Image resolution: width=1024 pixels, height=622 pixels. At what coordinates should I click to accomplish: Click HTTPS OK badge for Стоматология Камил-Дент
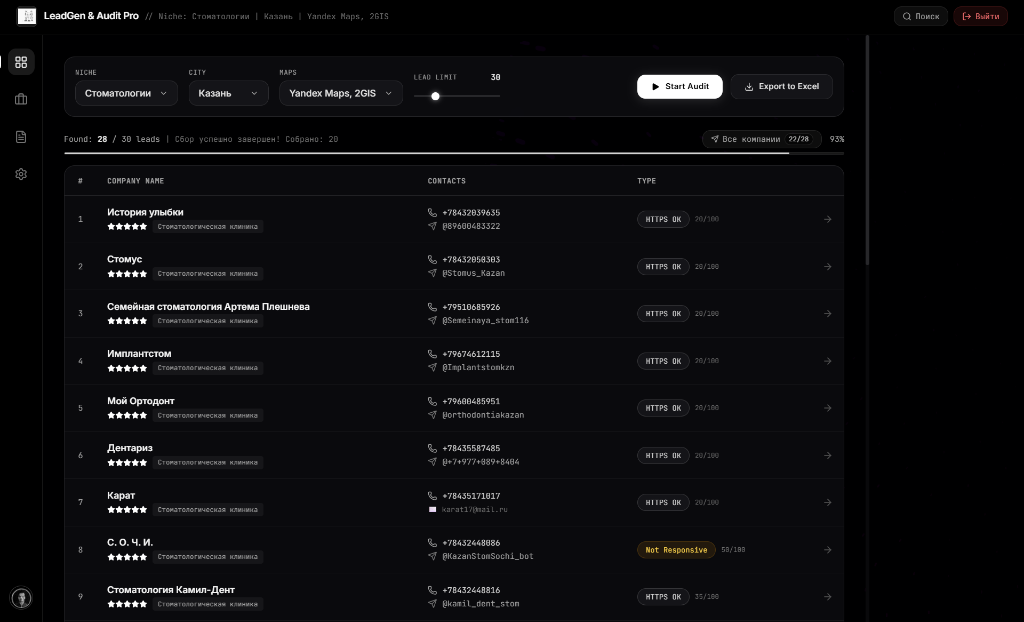click(664, 597)
